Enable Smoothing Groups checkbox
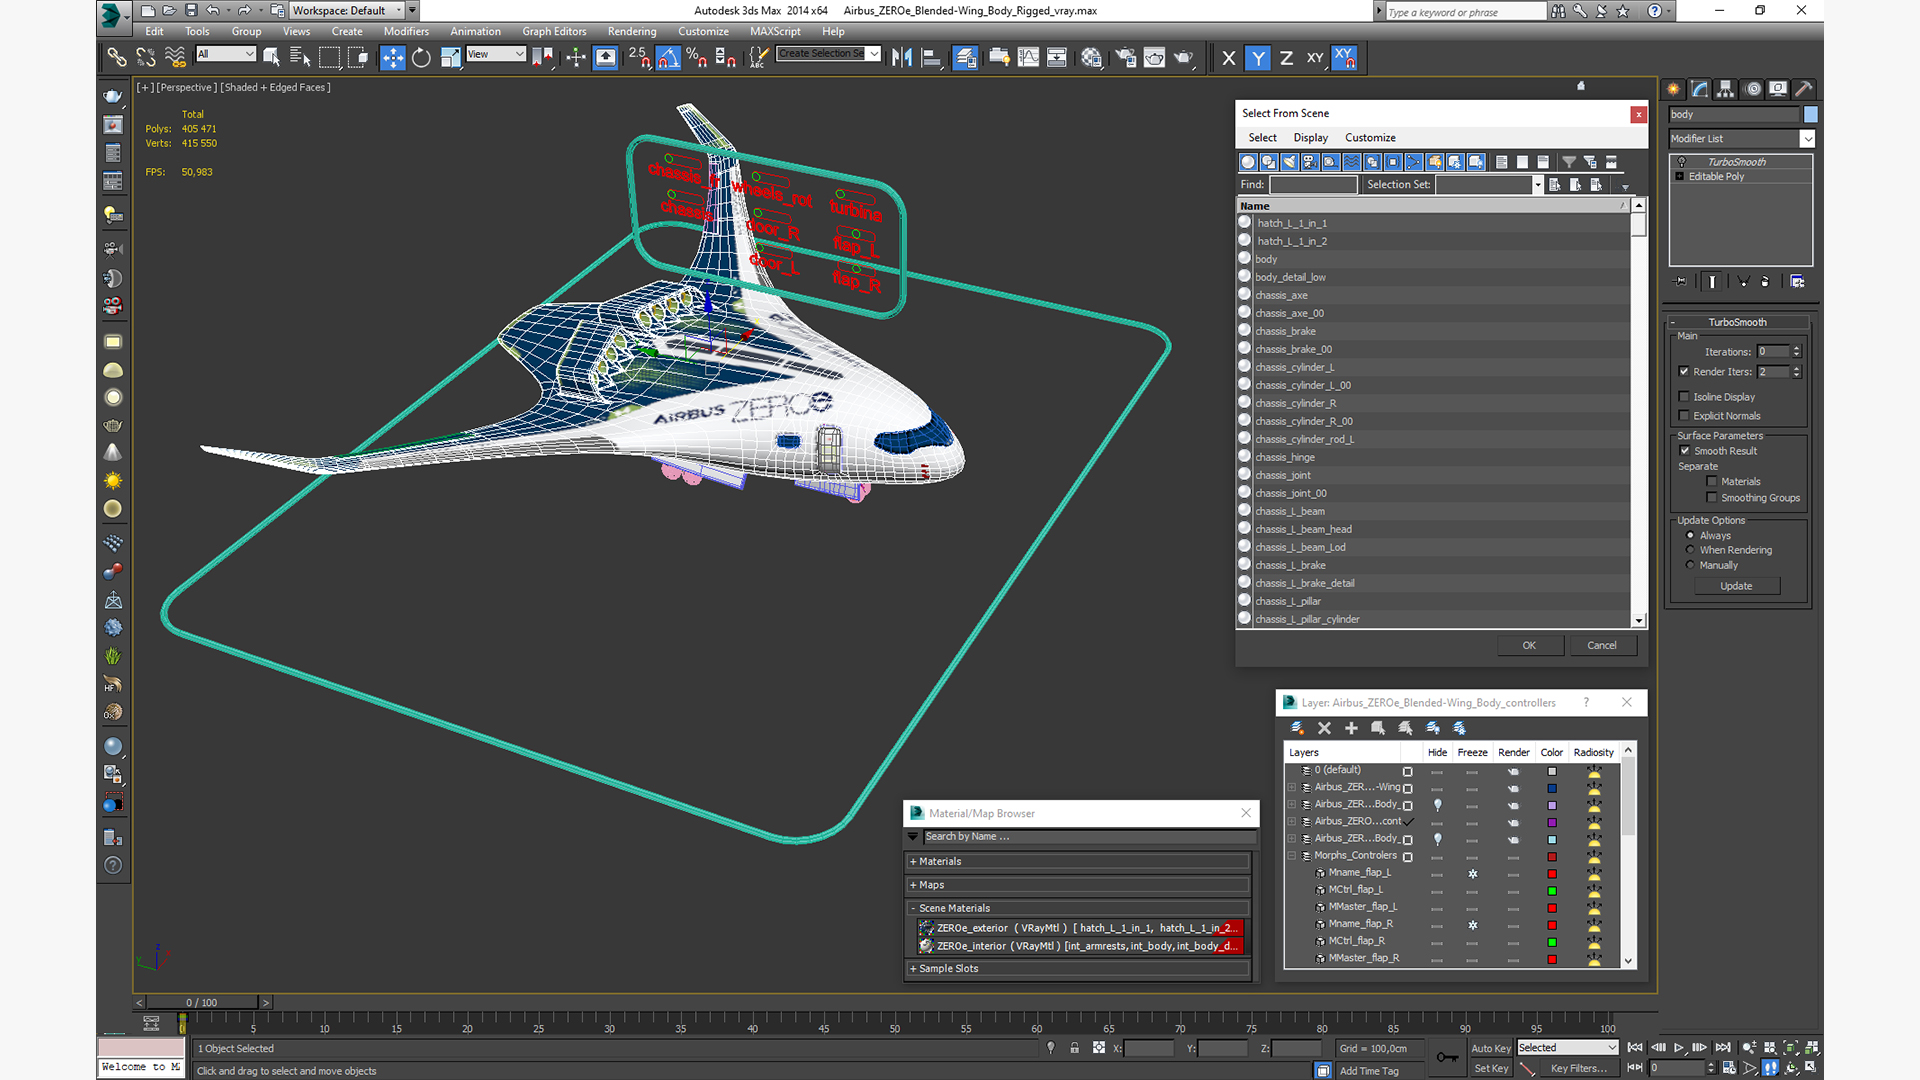Viewport: 1920px width, 1080px height. point(1712,498)
